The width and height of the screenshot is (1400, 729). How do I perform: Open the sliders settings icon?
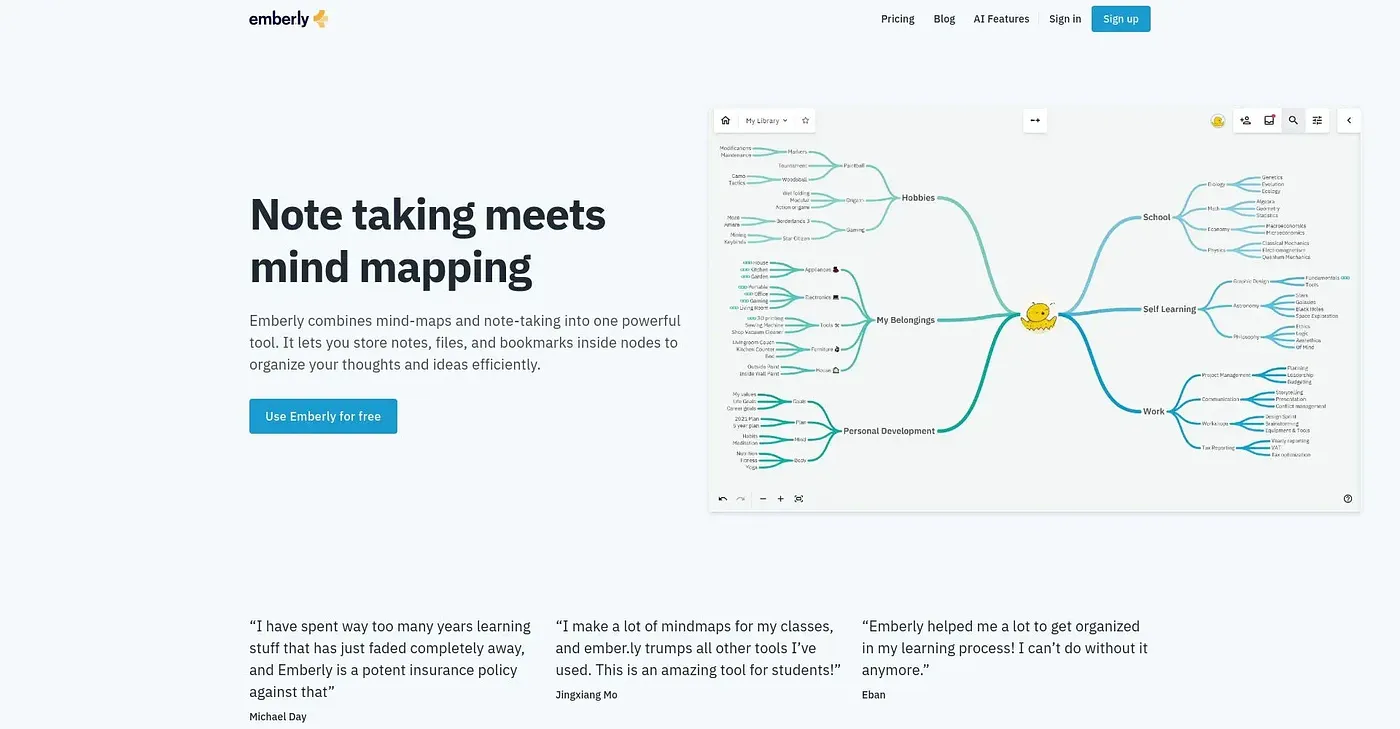click(x=1317, y=120)
